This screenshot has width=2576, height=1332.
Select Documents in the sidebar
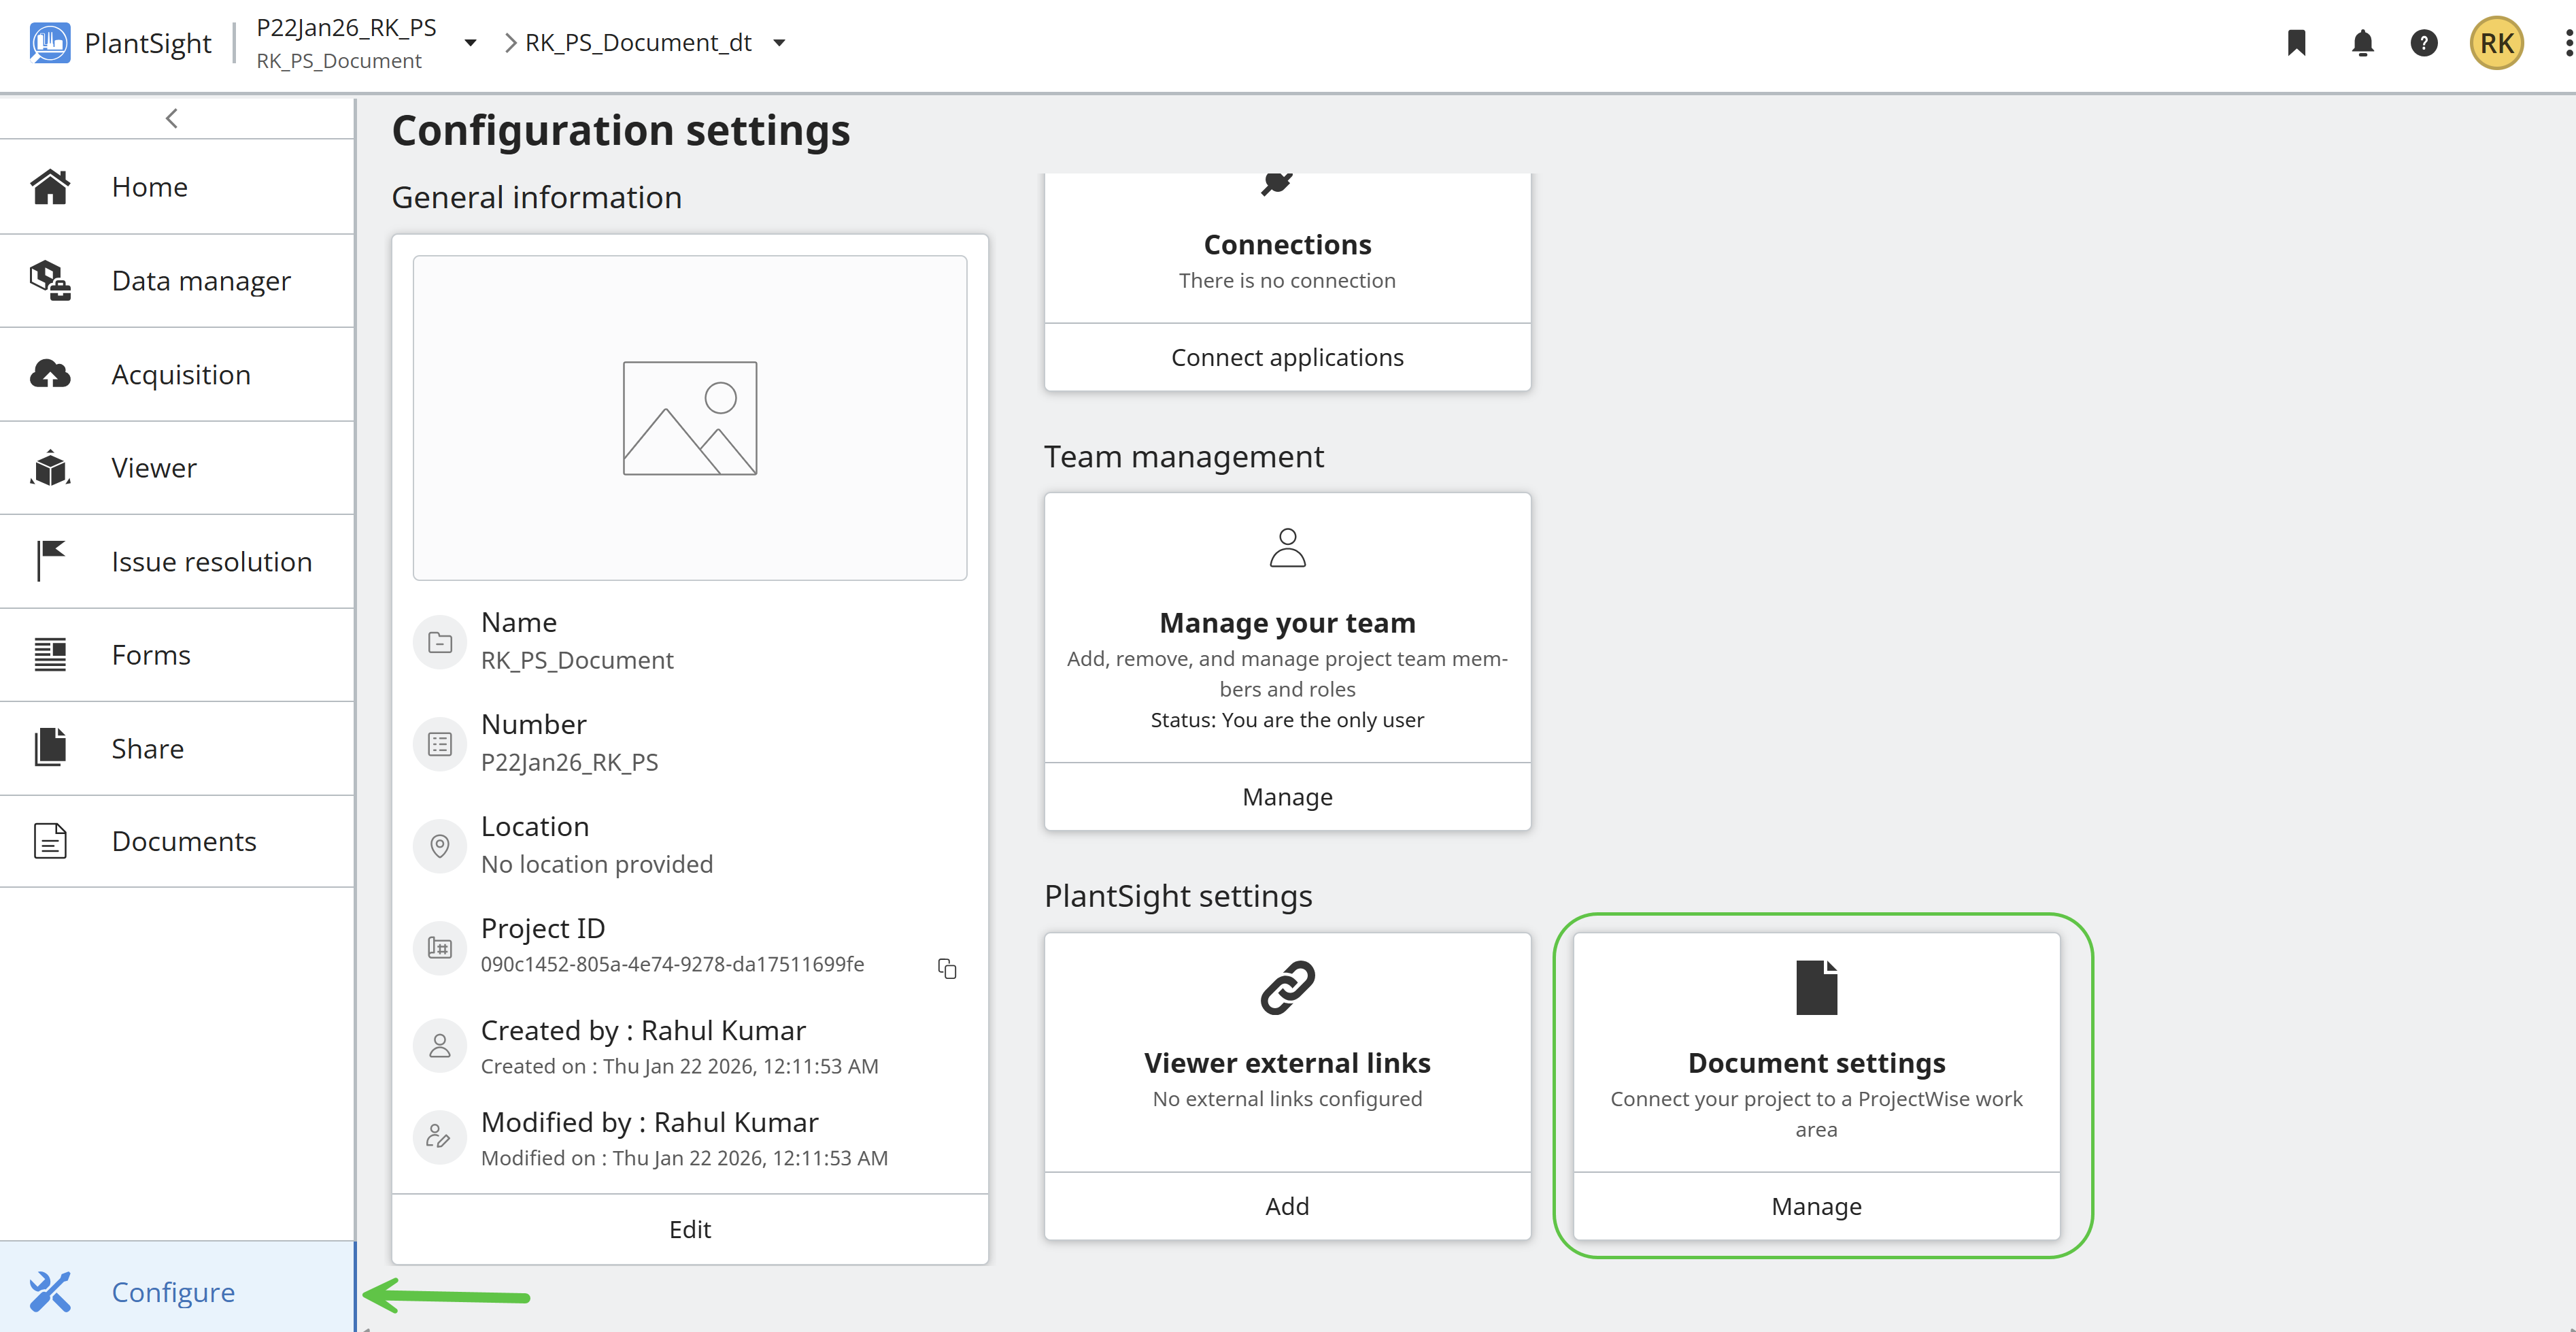click(184, 841)
